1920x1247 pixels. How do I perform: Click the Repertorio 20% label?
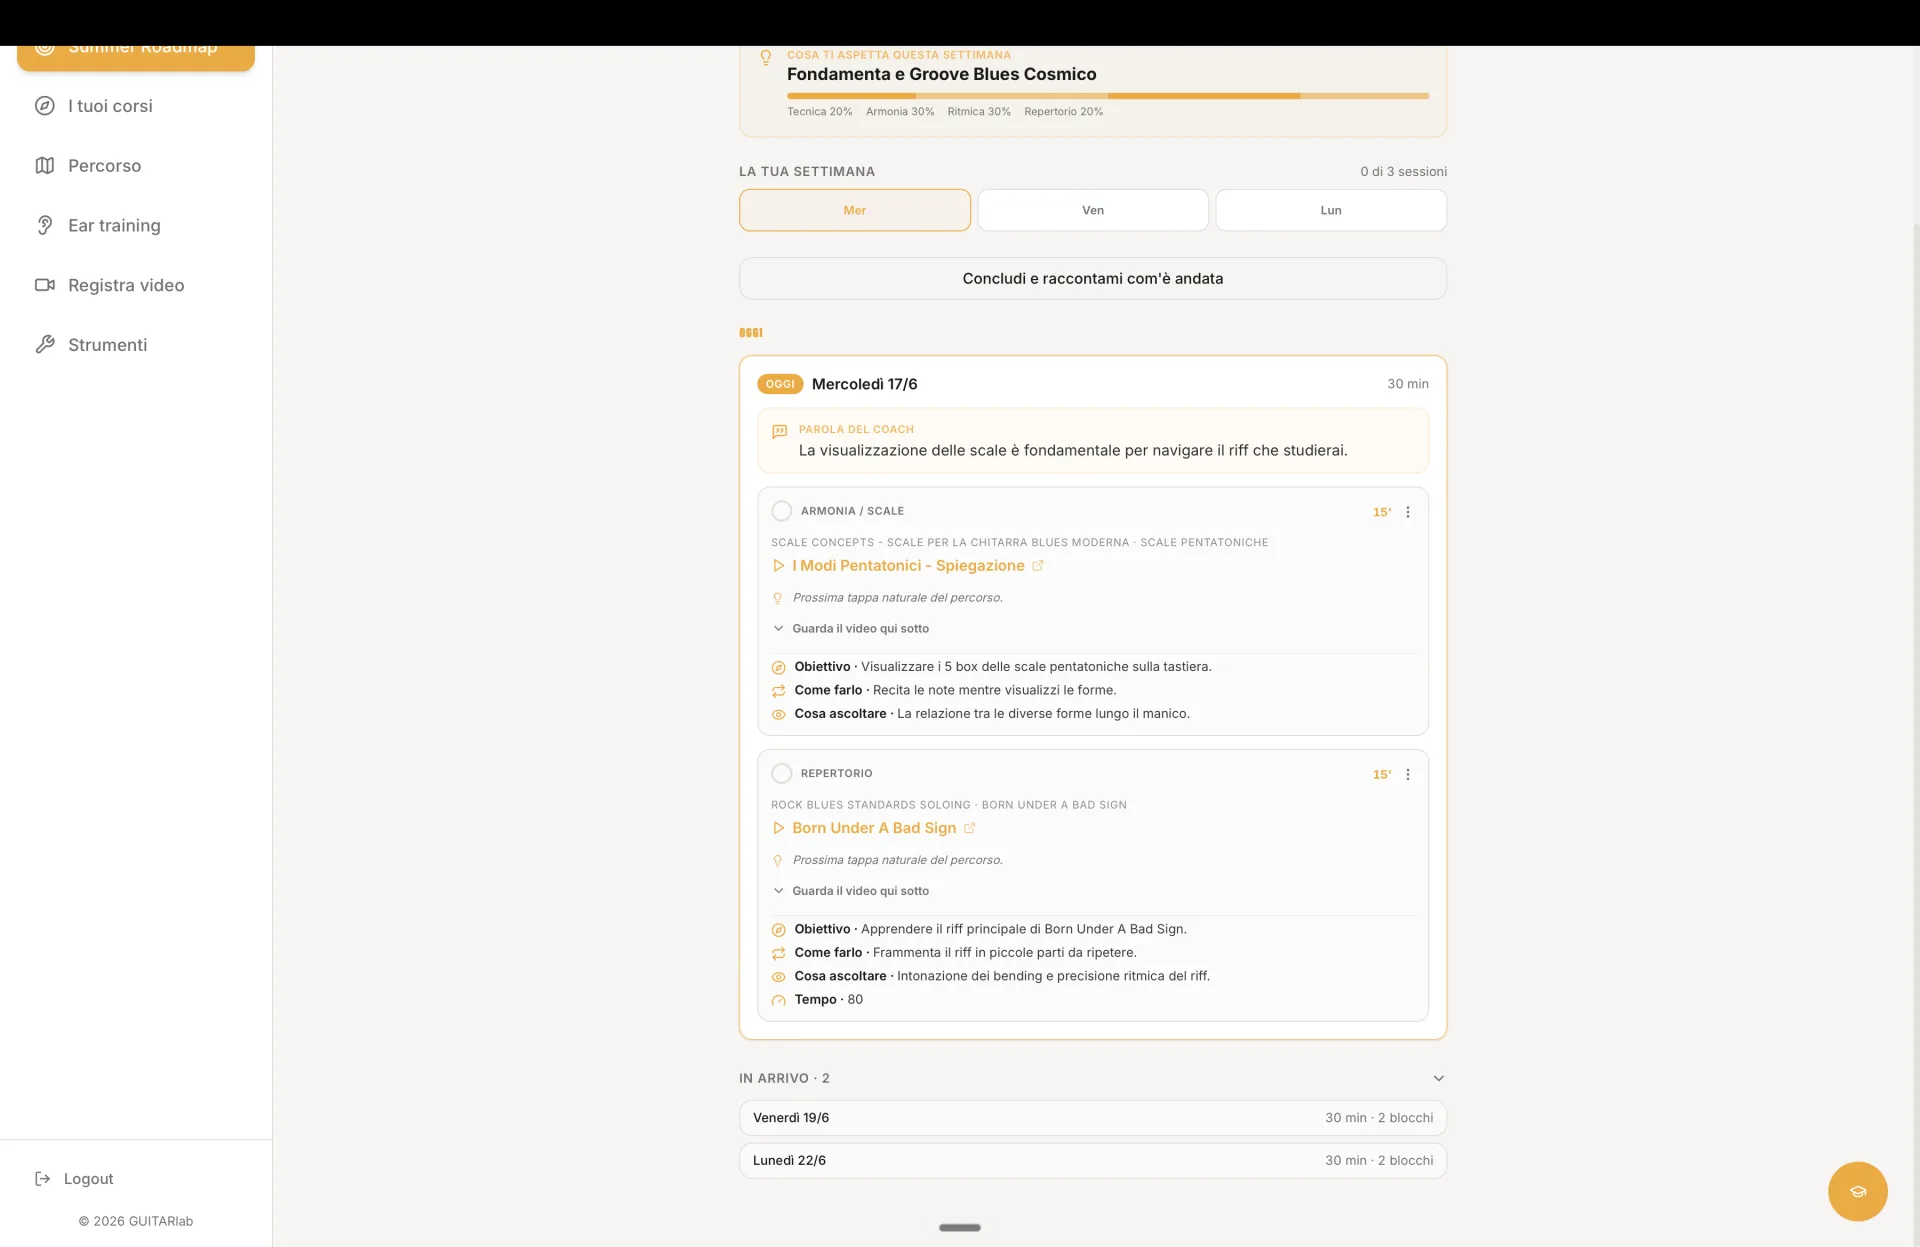coord(1063,112)
